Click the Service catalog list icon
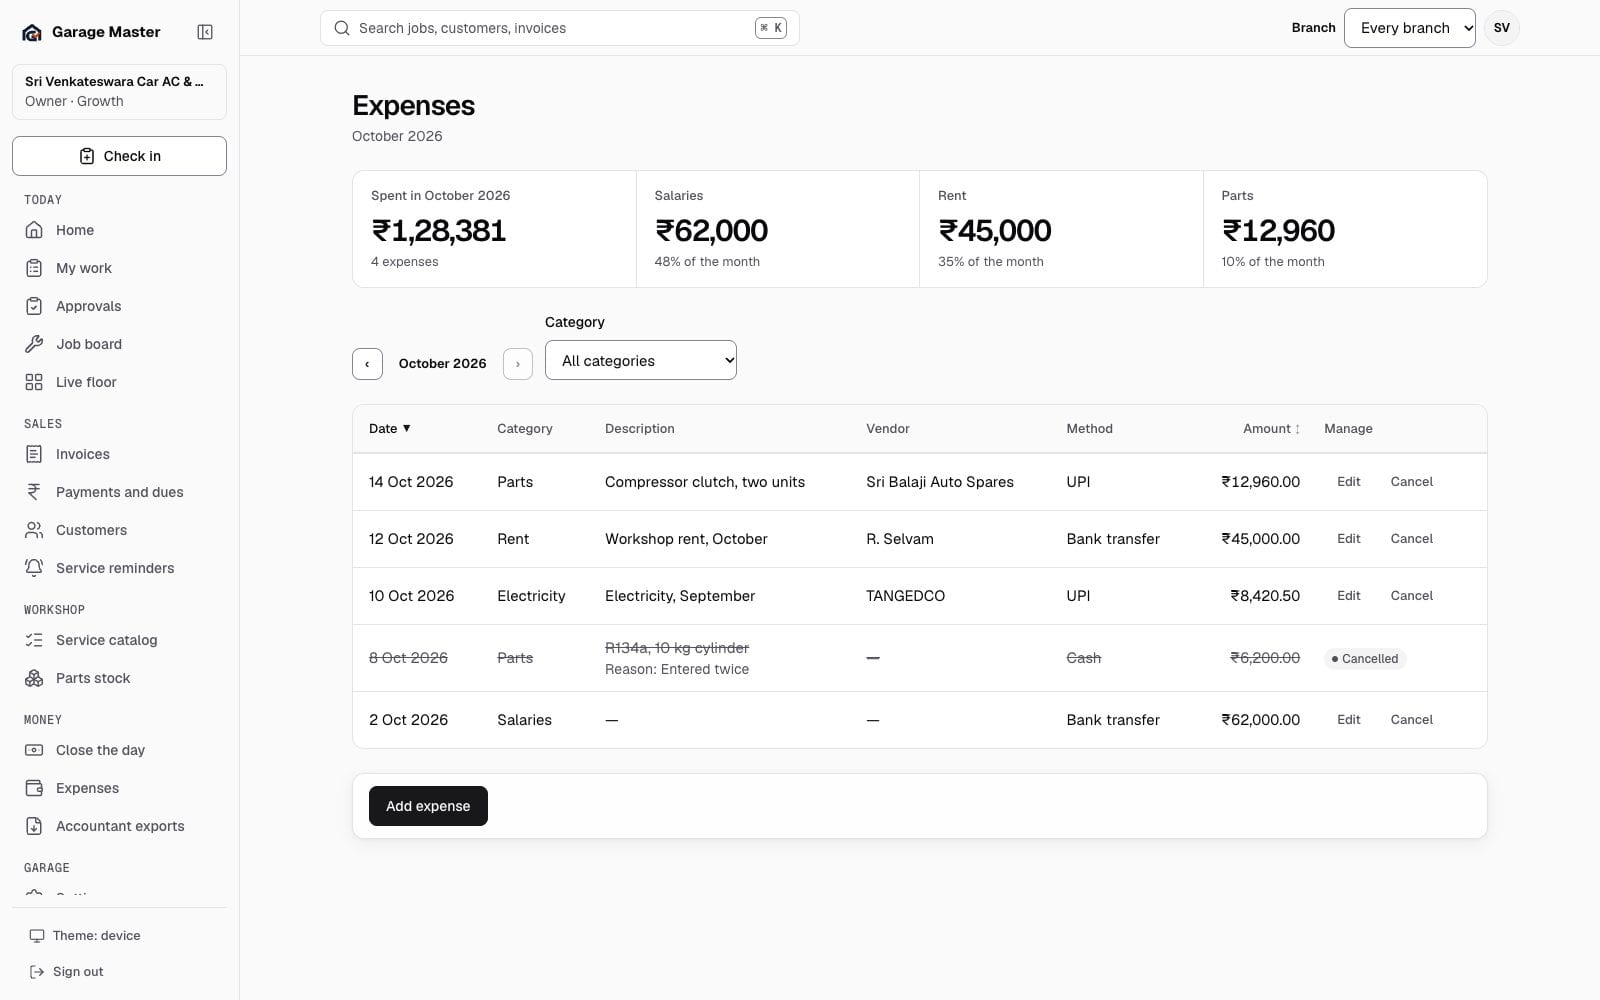 [34, 640]
